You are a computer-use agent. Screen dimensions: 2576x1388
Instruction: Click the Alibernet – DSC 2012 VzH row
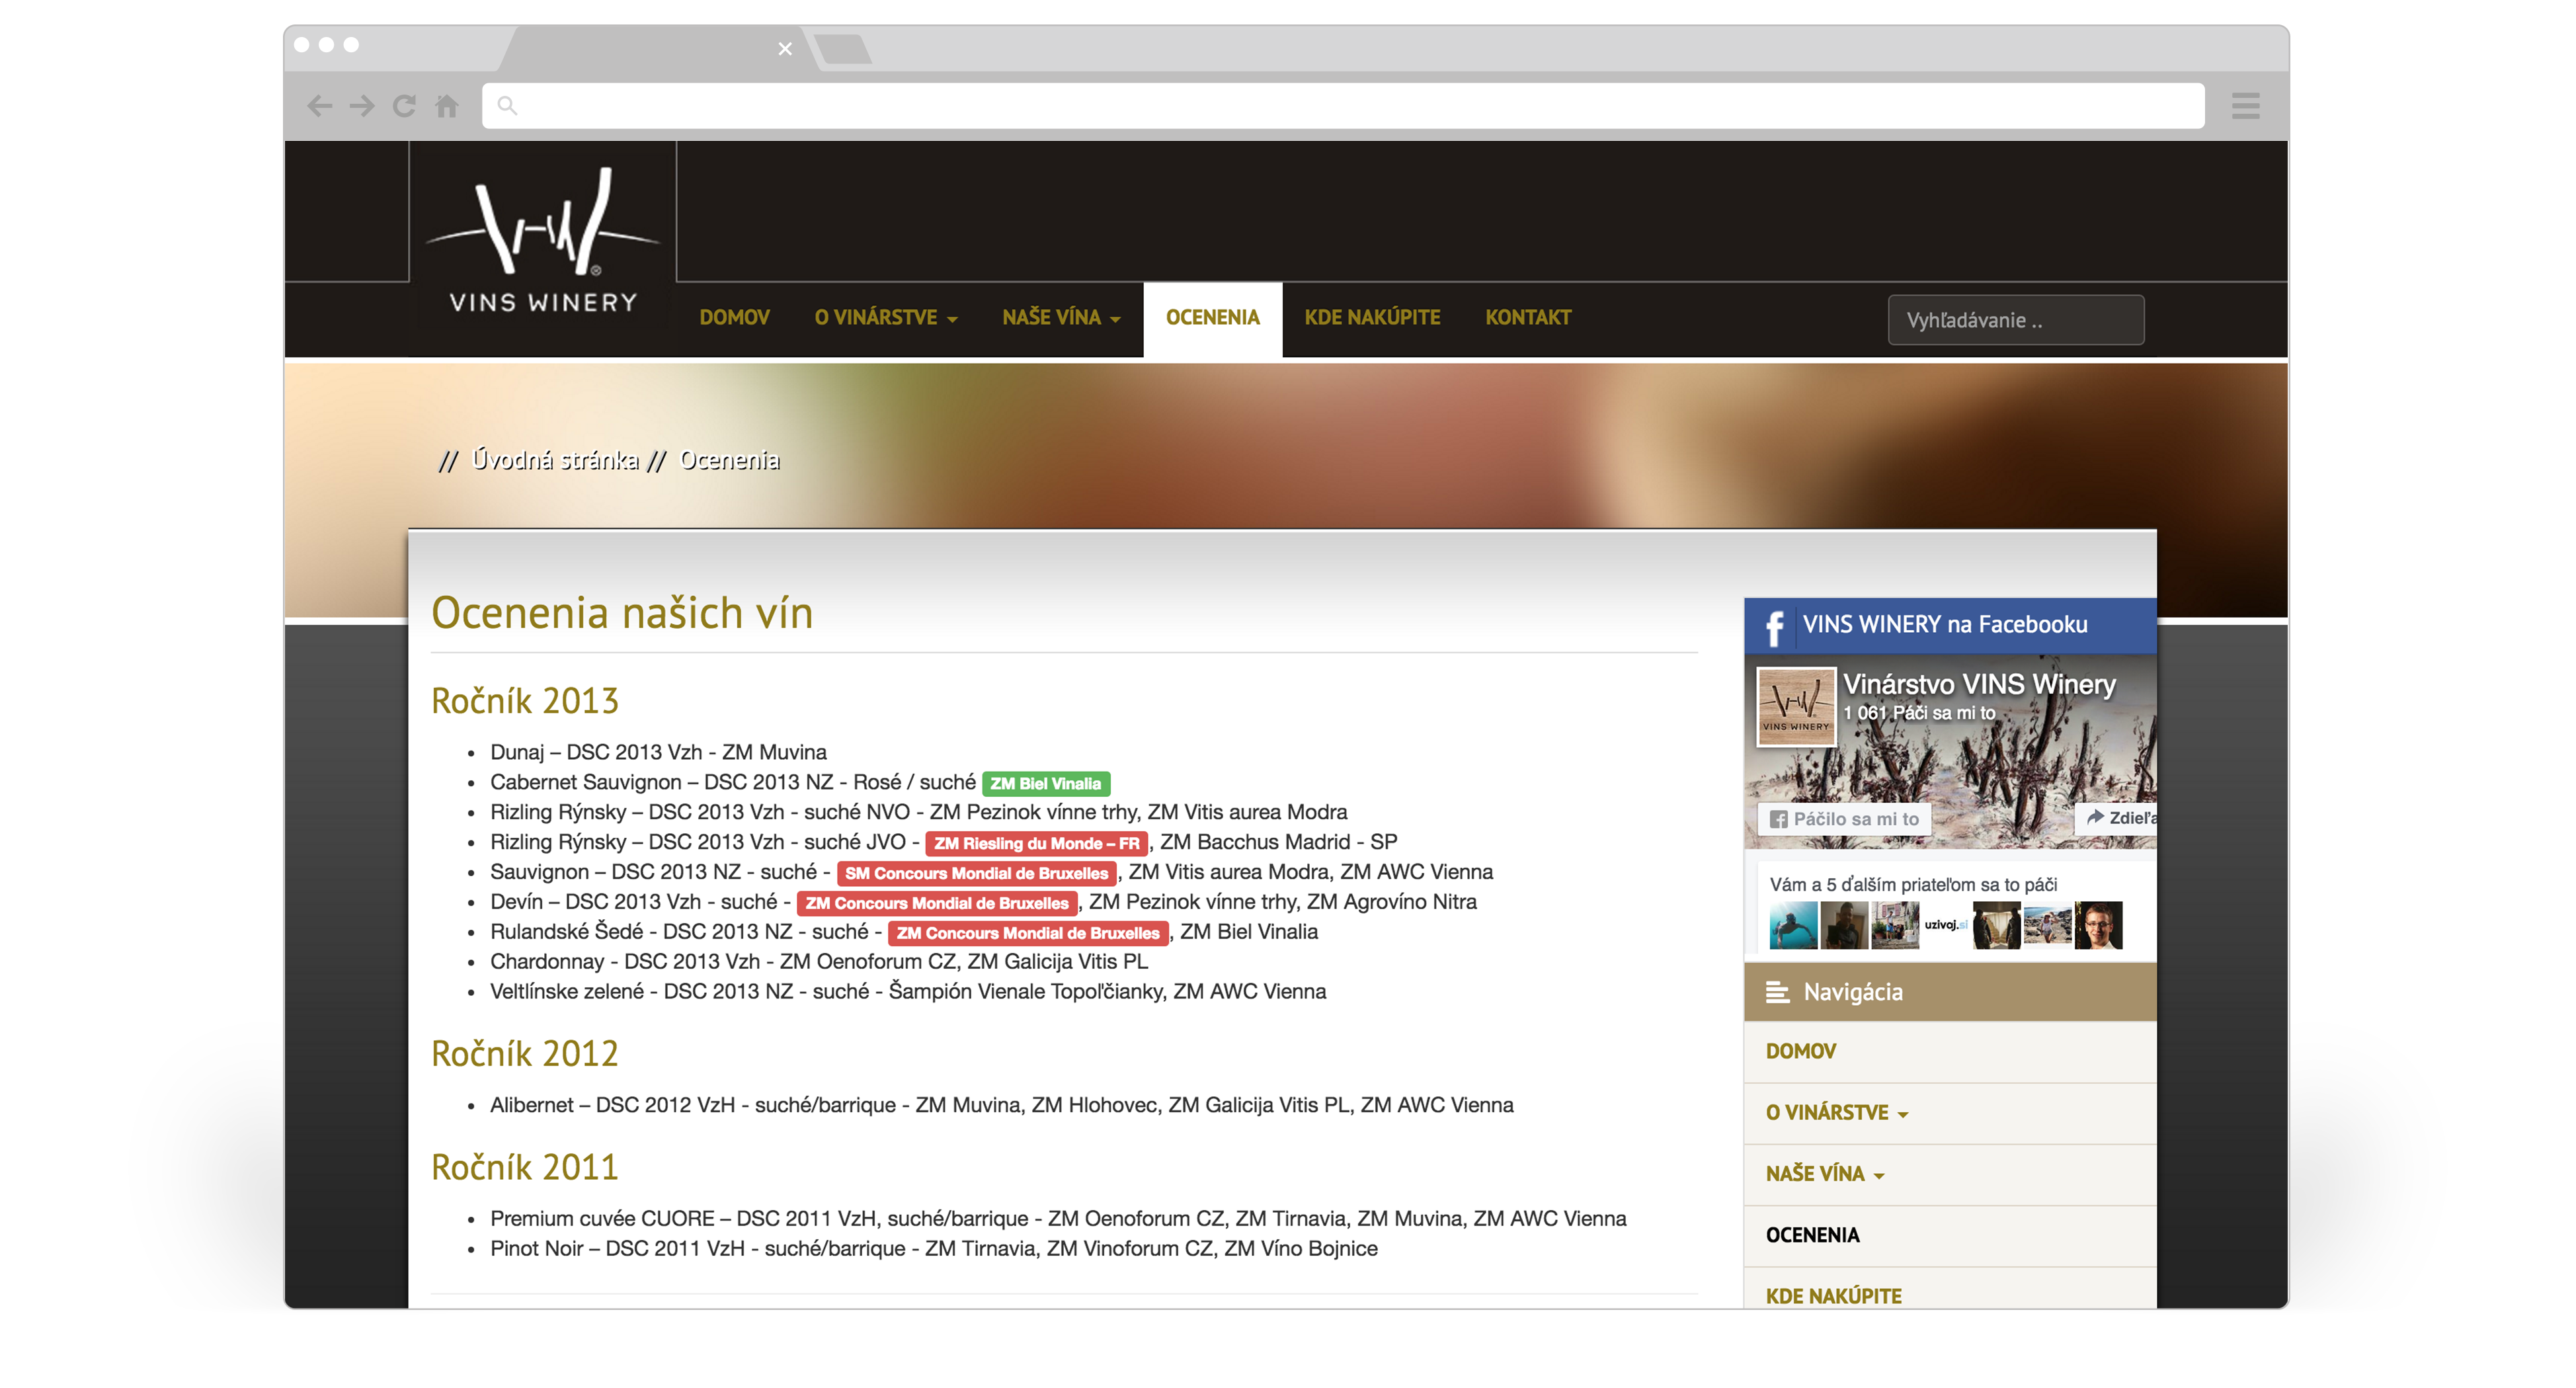1001,1106
